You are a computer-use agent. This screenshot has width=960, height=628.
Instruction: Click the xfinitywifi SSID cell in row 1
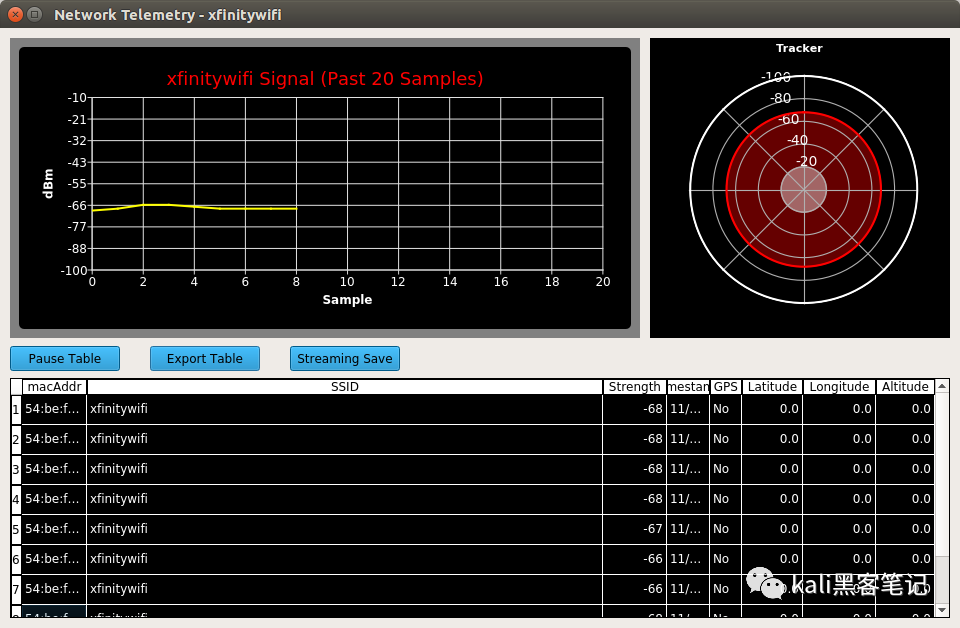coord(345,409)
